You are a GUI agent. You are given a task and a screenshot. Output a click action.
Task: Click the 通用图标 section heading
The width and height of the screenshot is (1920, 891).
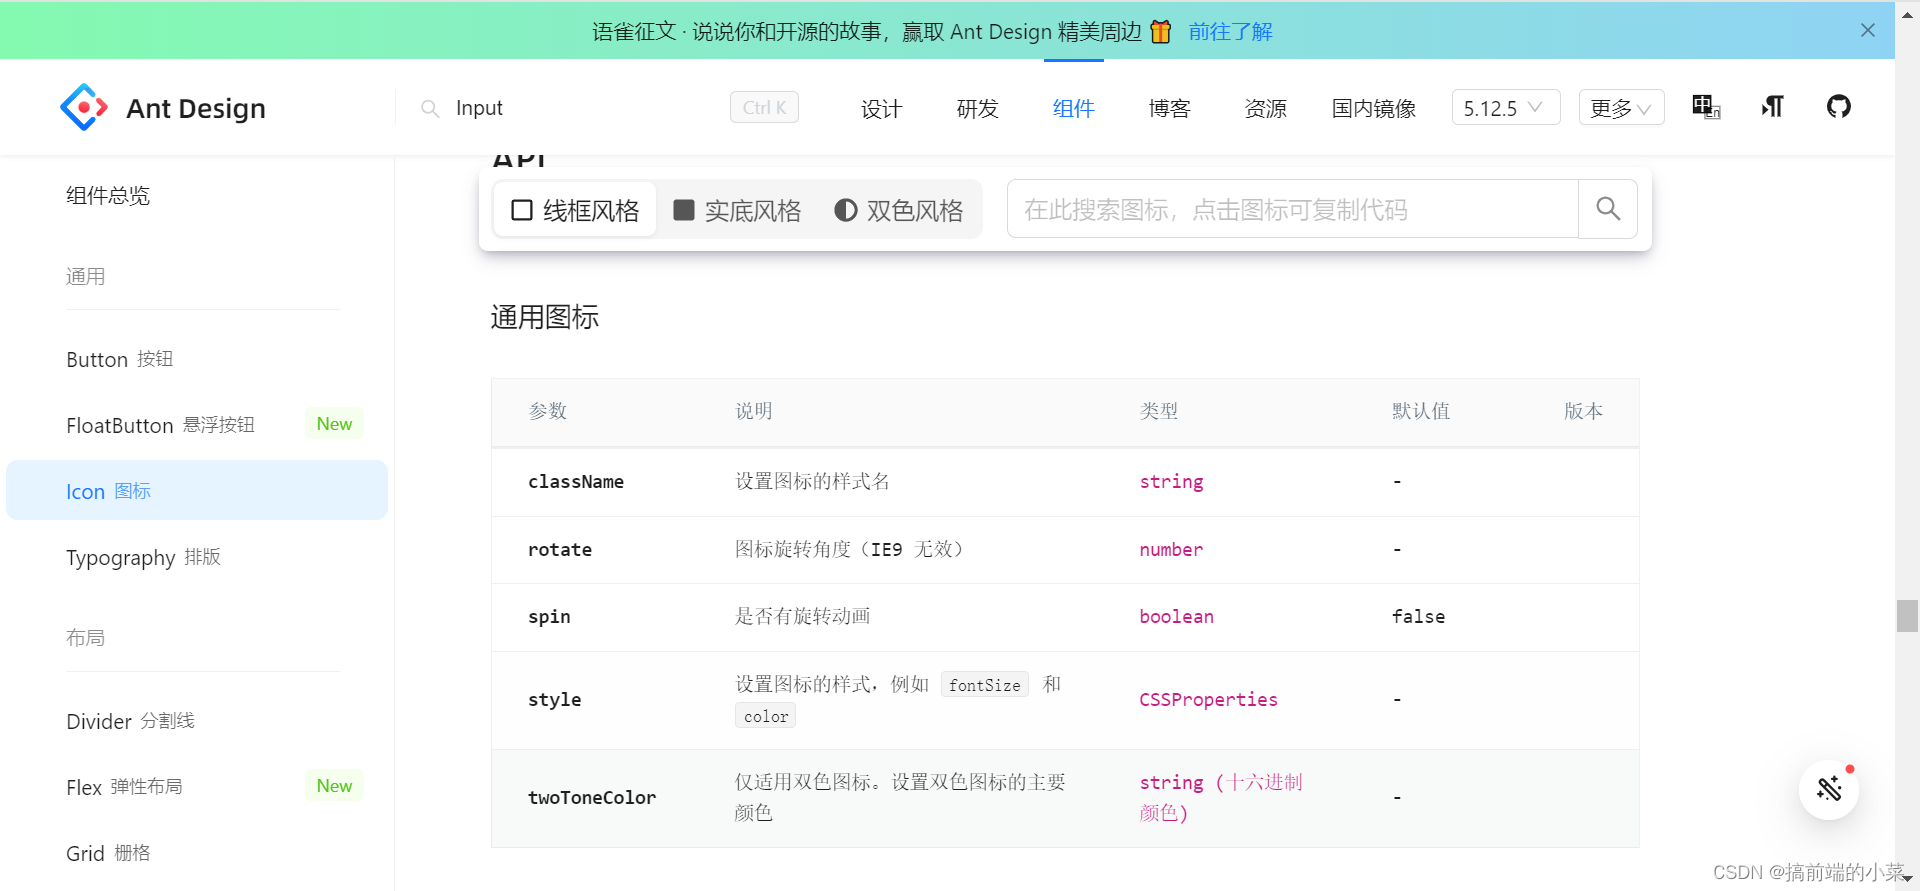click(x=545, y=317)
